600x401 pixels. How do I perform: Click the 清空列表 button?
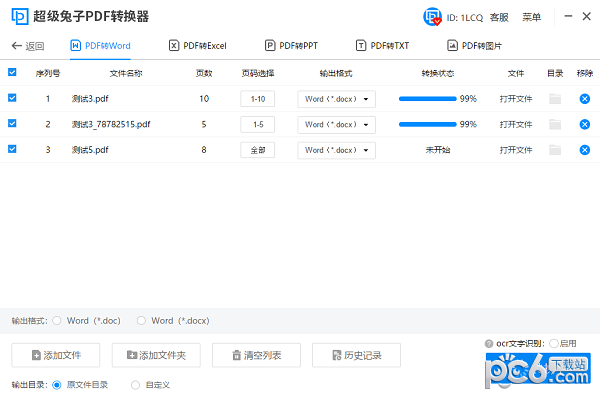[256, 355]
